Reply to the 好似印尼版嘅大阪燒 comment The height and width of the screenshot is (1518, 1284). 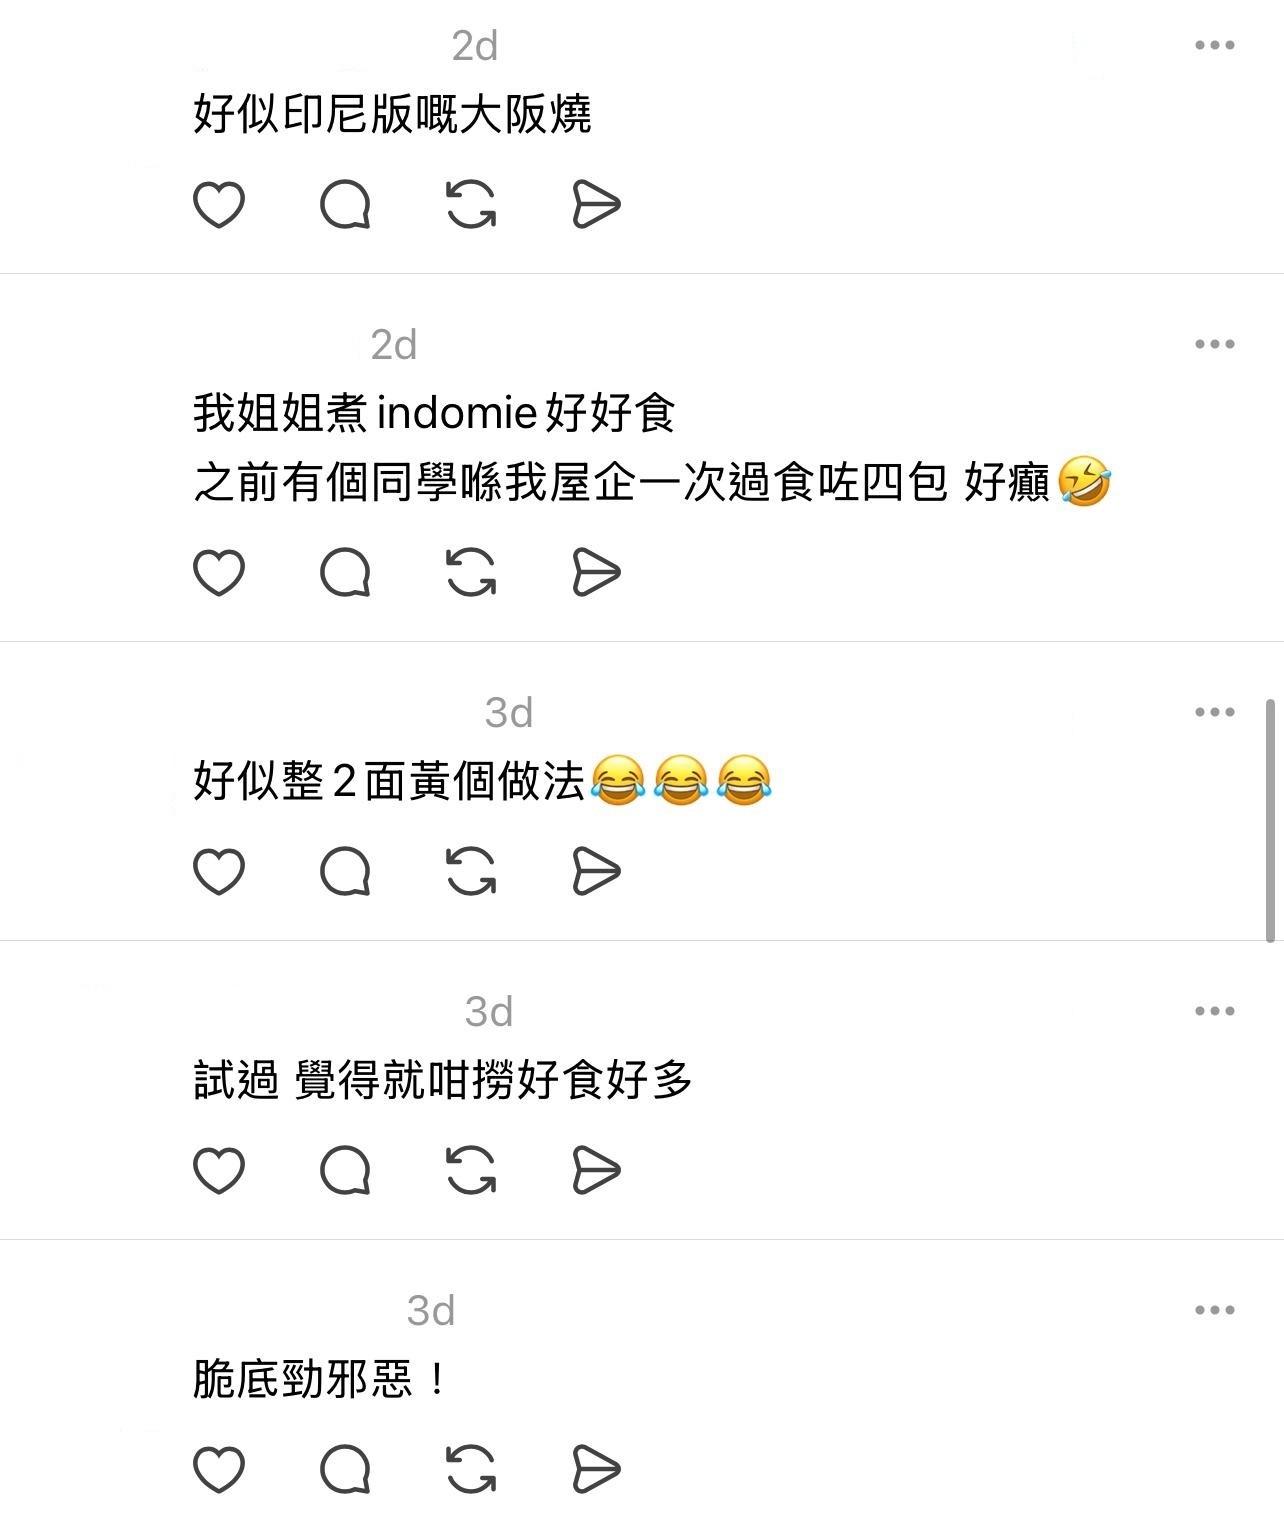(x=345, y=205)
